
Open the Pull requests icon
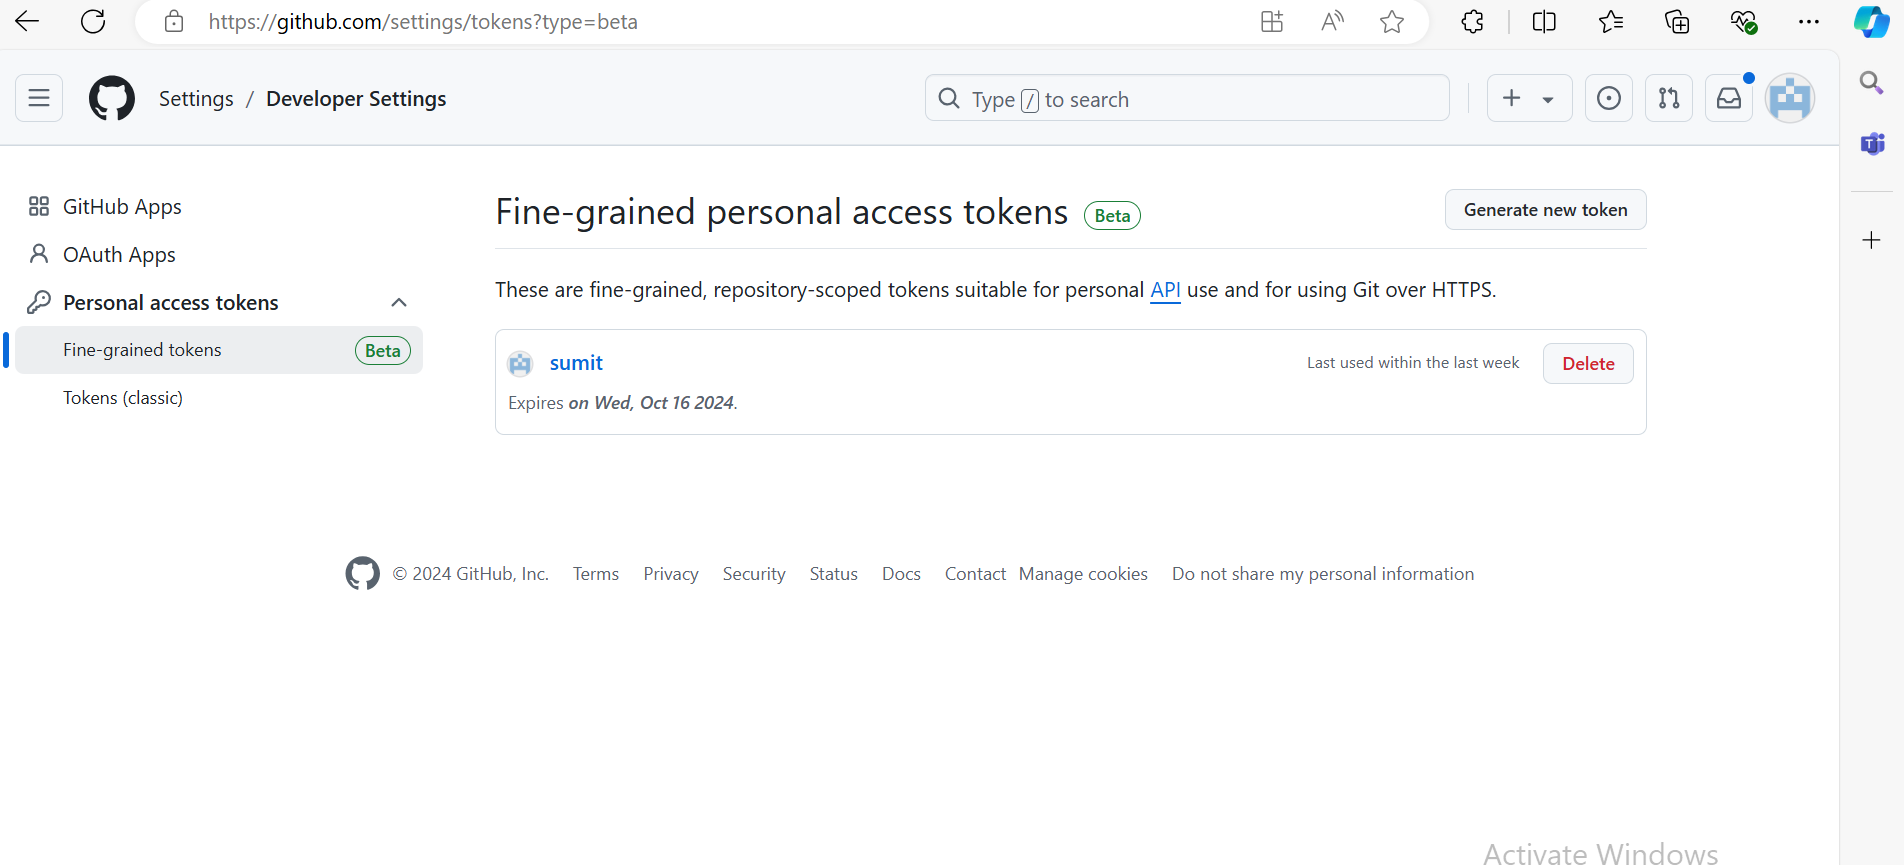click(x=1668, y=98)
